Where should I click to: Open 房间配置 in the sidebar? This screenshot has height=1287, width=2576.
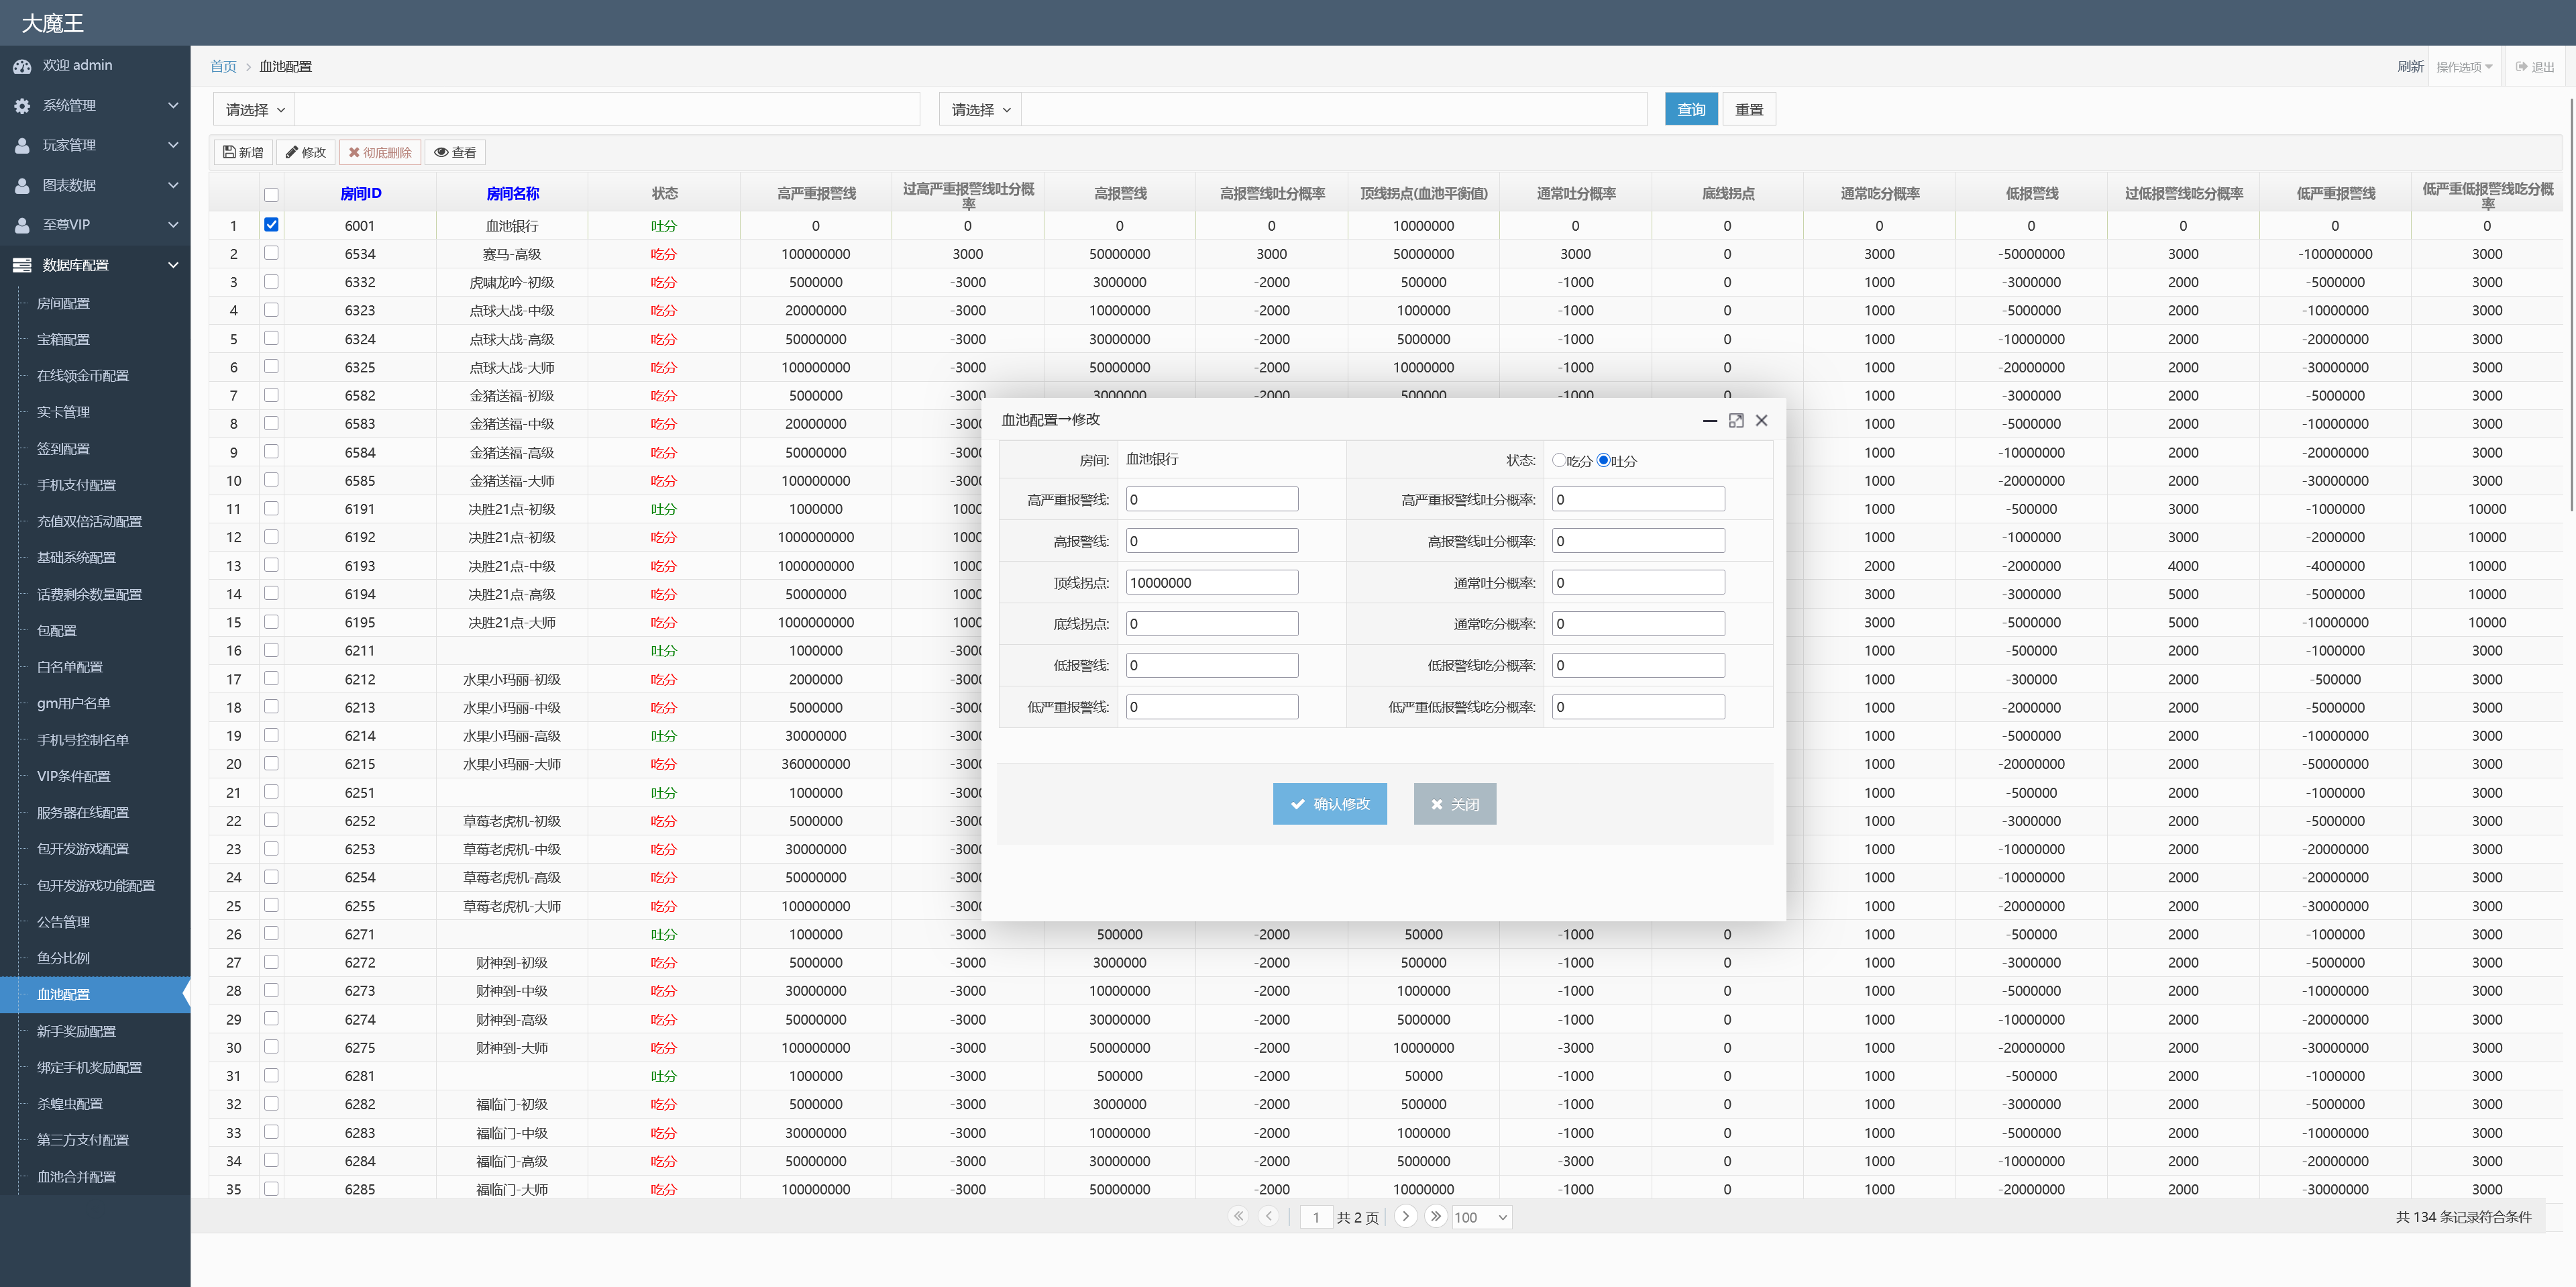(63, 303)
